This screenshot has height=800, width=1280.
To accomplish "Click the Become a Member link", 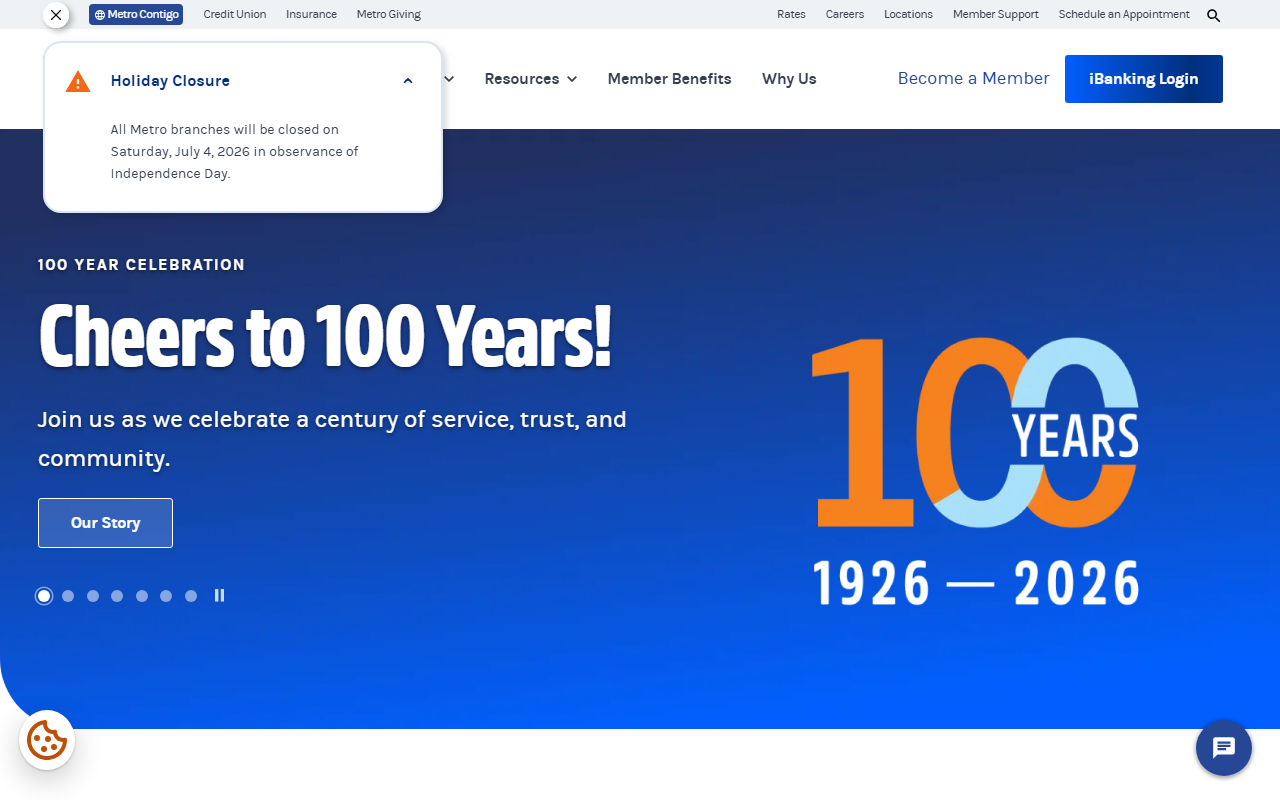I will 973,78.
